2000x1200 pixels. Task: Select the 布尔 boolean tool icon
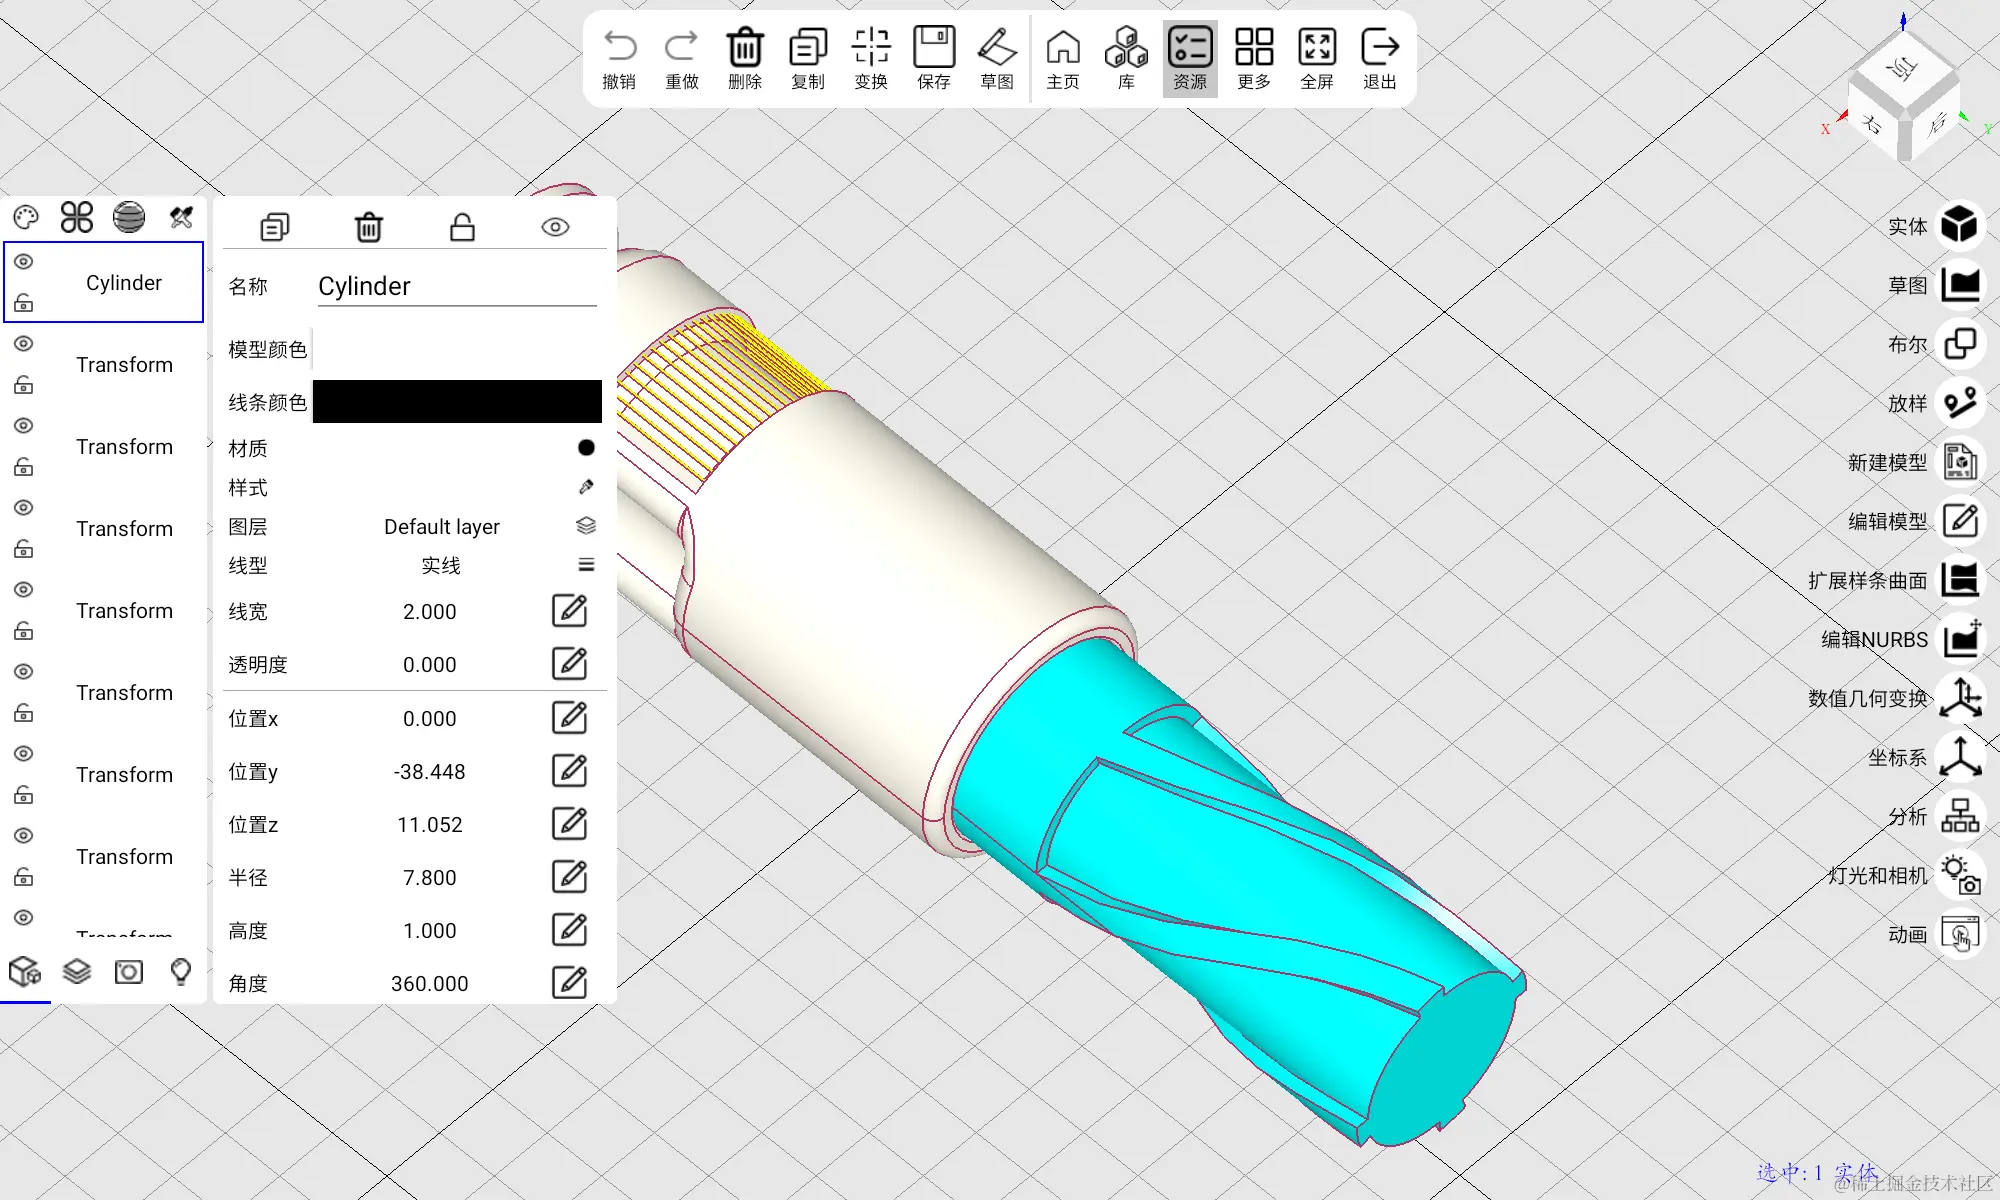(x=1960, y=344)
